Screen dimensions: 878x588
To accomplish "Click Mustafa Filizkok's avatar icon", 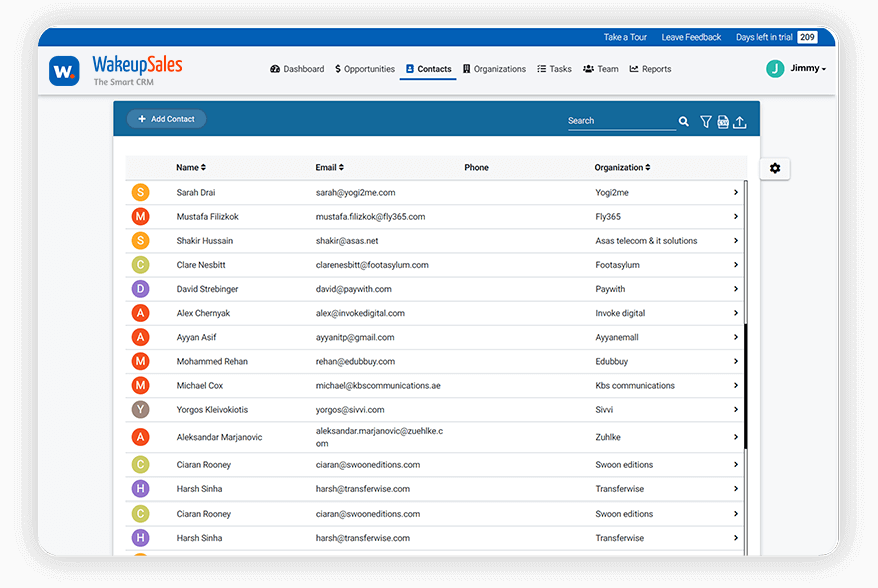I will (141, 217).
